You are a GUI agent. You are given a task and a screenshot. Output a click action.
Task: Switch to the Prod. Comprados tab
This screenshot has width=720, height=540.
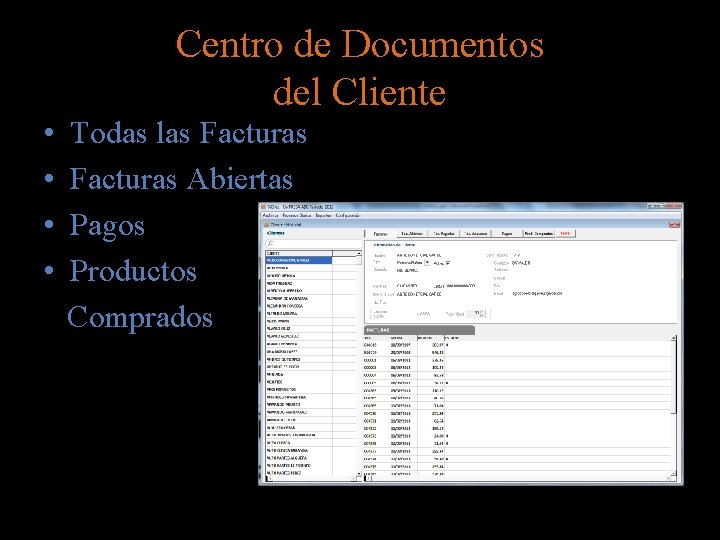pos(539,234)
